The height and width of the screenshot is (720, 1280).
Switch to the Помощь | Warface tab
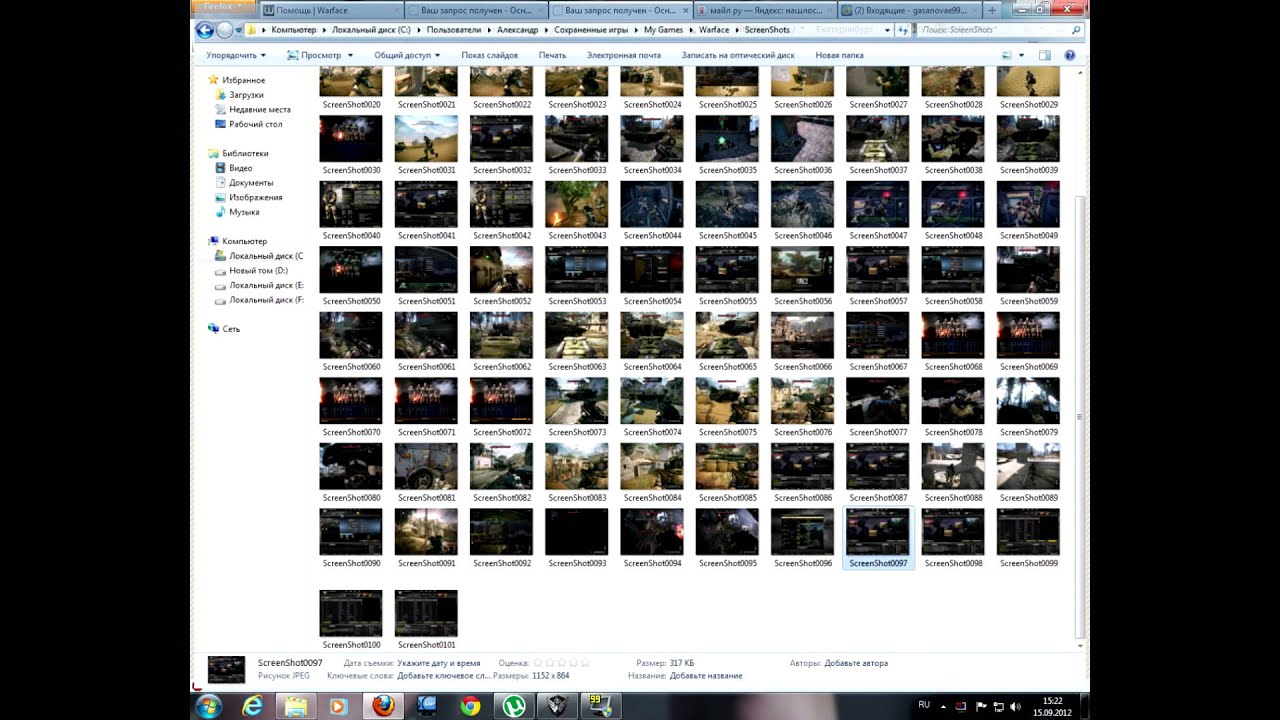tap(329, 10)
